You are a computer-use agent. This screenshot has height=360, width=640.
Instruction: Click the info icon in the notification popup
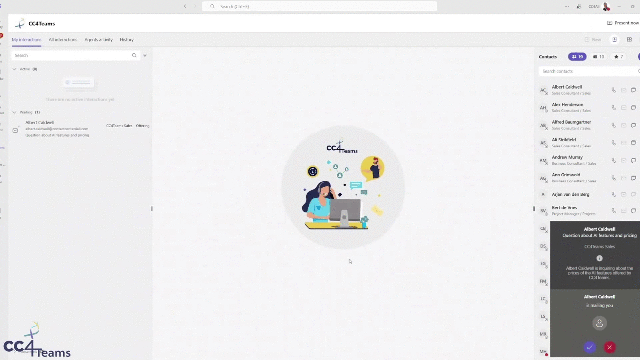click(x=599, y=258)
